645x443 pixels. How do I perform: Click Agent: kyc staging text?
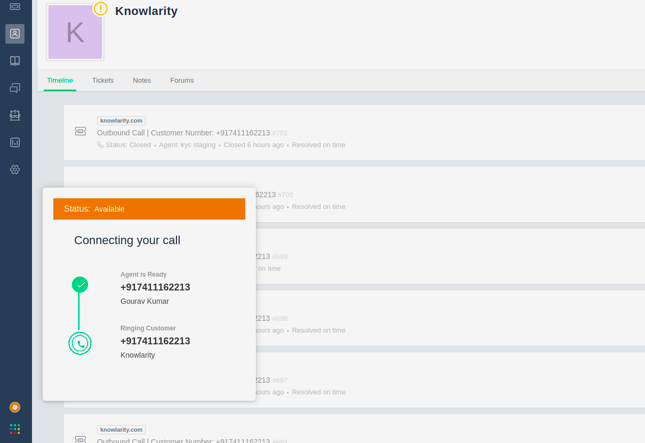click(187, 145)
